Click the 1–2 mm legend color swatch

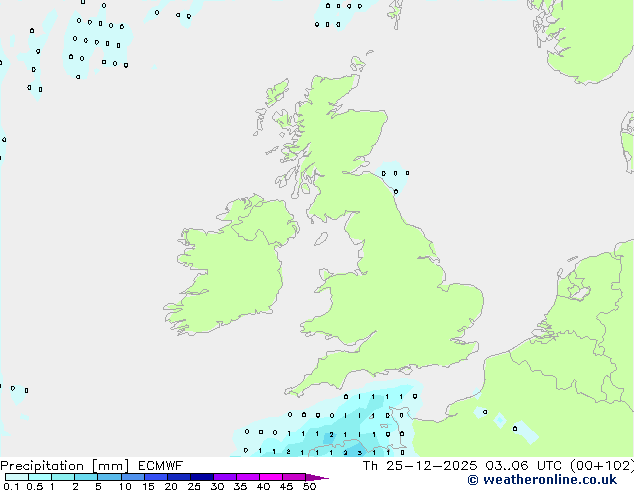(63, 477)
